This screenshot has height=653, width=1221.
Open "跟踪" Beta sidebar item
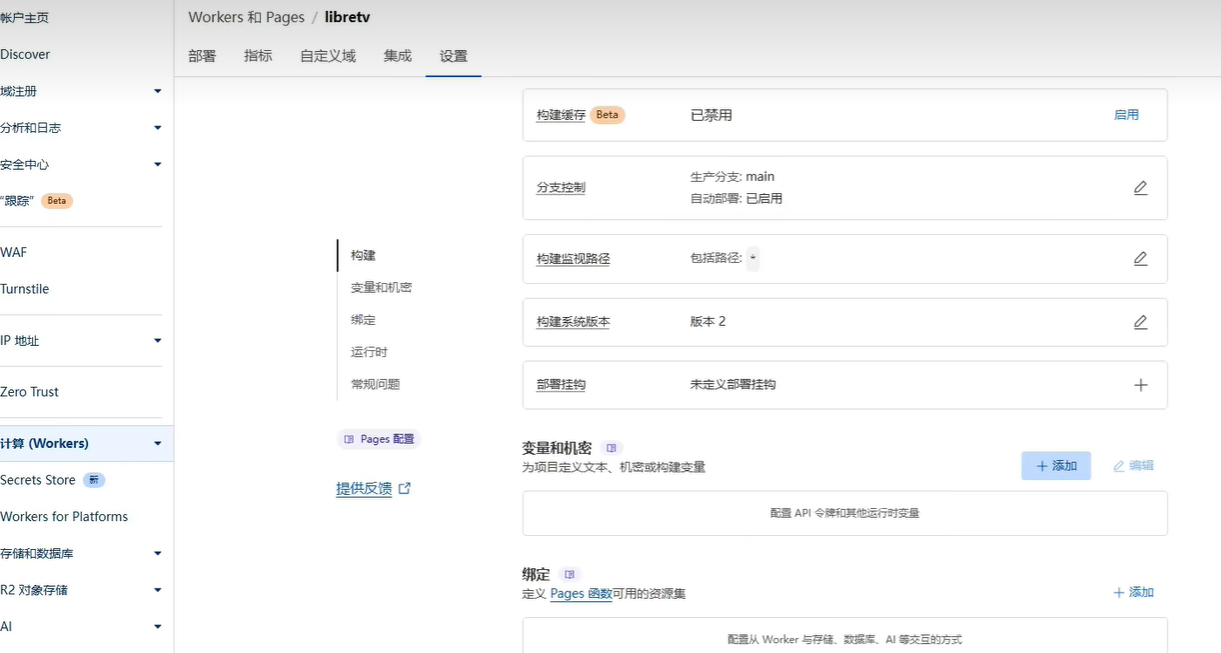[37, 201]
